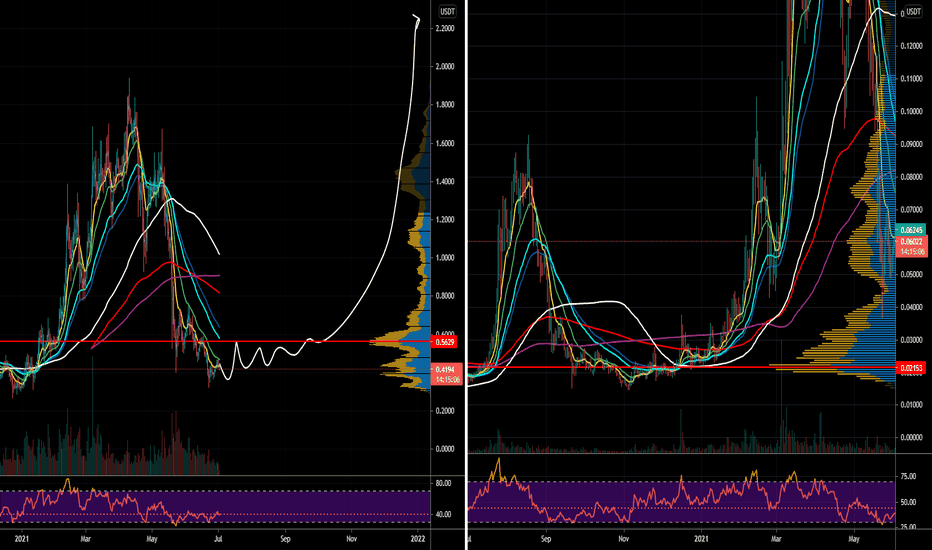Image resolution: width=932 pixels, height=550 pixels.
Task: Open the USDT currency selector on the right chart
Action: point(913,11)
